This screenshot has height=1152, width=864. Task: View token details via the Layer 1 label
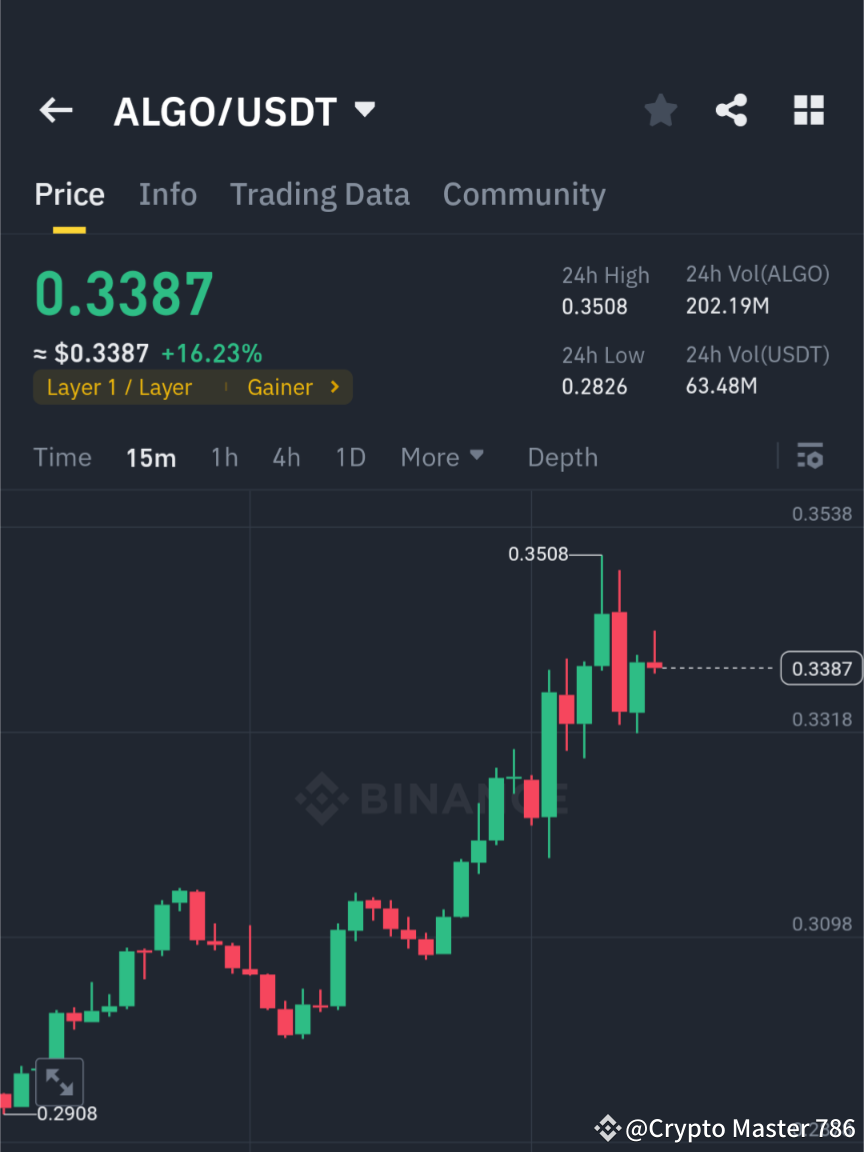(x=118, y=387)
